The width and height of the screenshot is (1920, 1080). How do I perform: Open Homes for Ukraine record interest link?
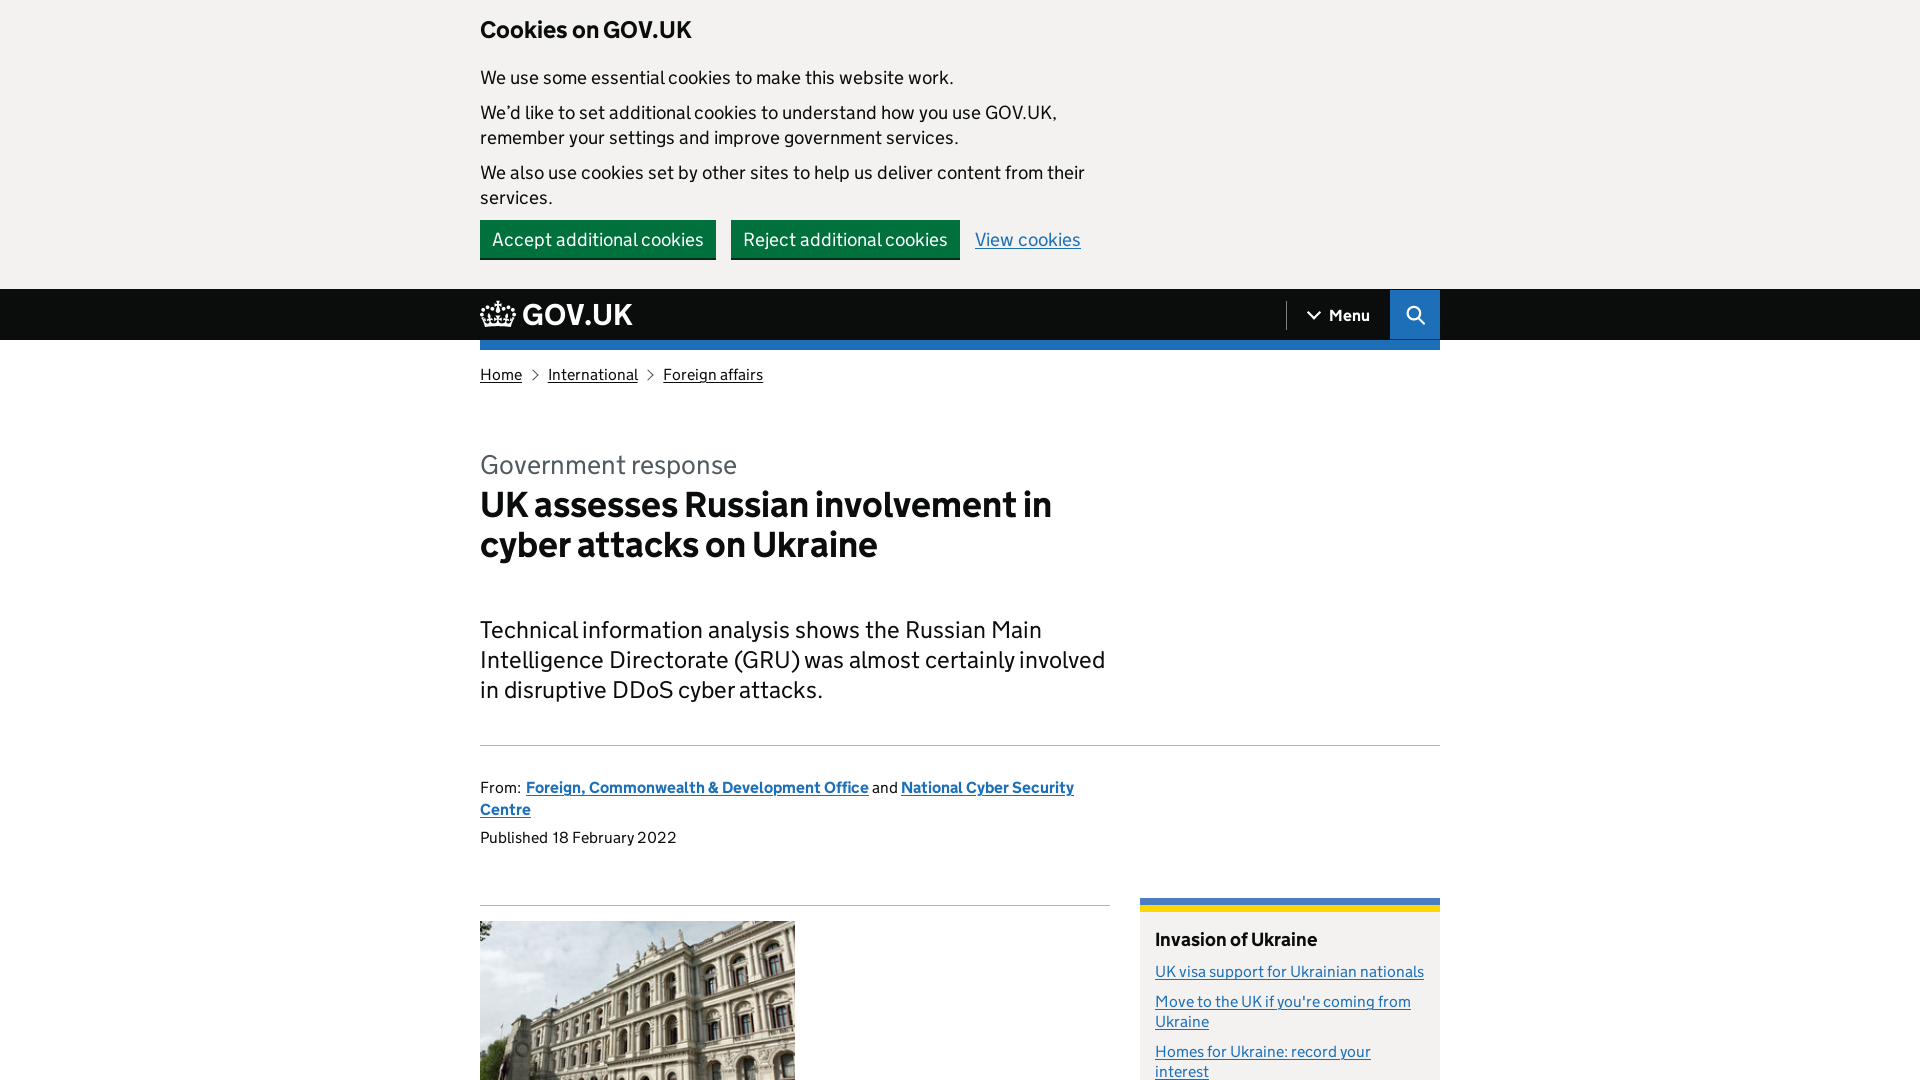pos(1263,1061)
